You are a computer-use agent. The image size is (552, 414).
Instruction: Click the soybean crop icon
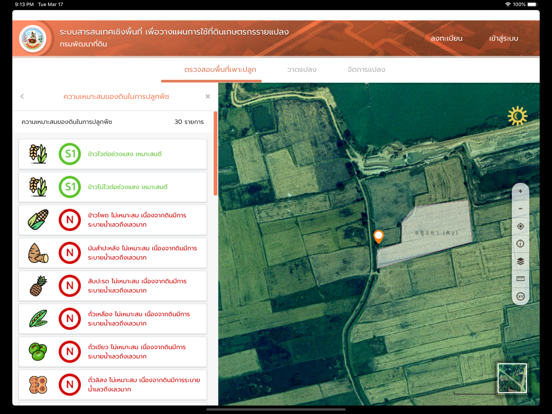(38, 319)
